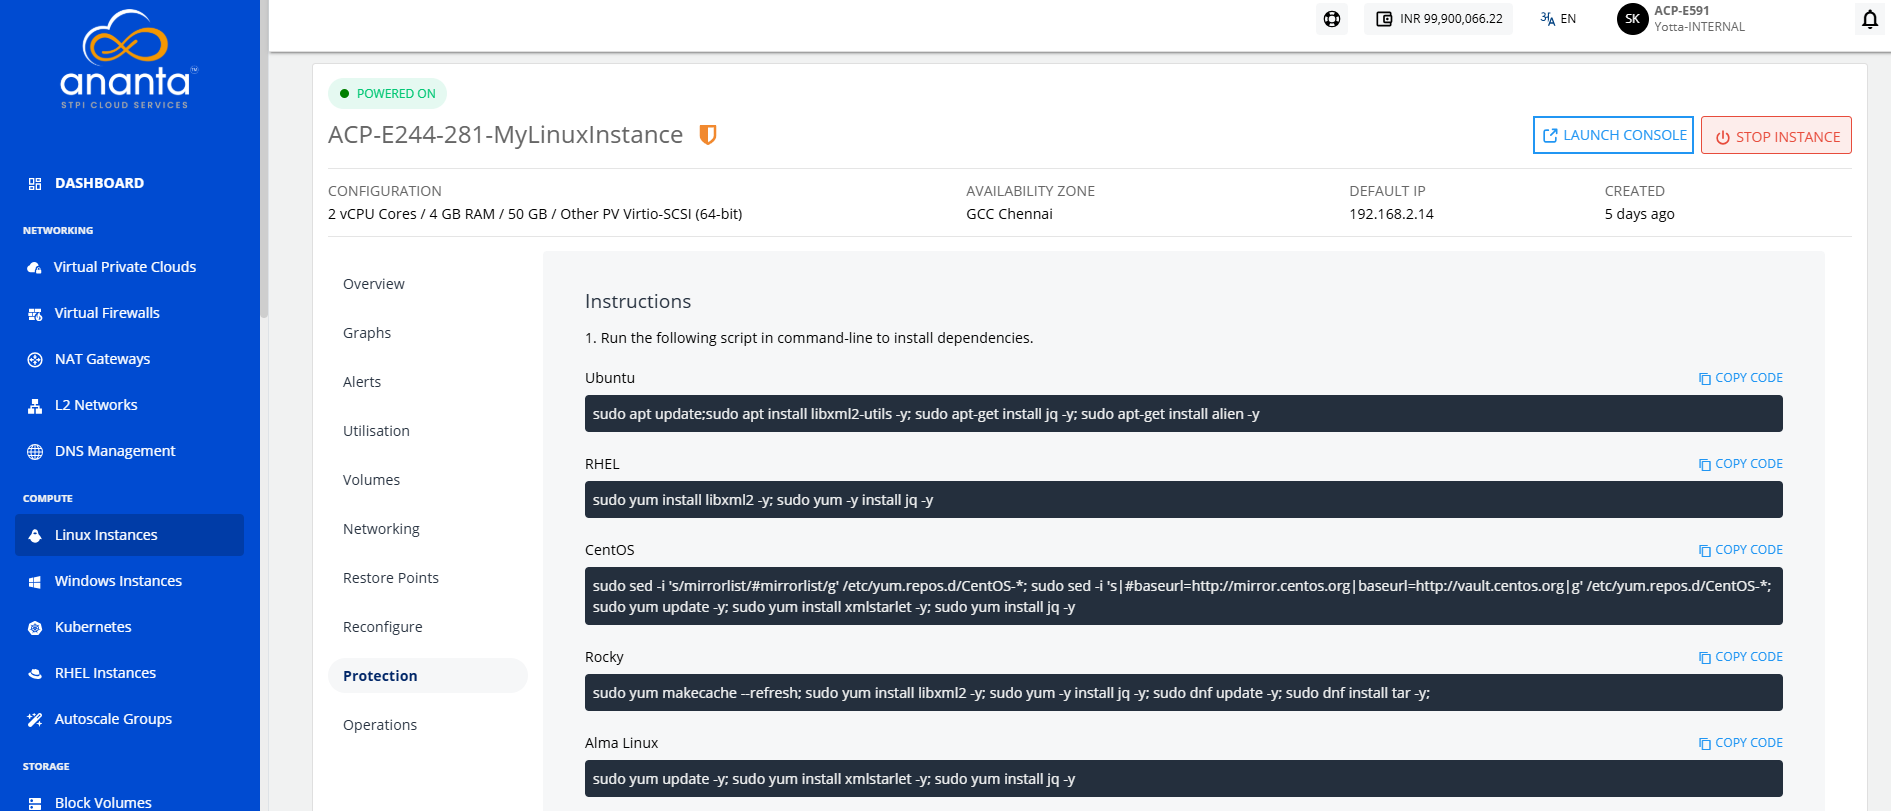
Task: Copy the CentOS script code
Action: coord(1741,550)
